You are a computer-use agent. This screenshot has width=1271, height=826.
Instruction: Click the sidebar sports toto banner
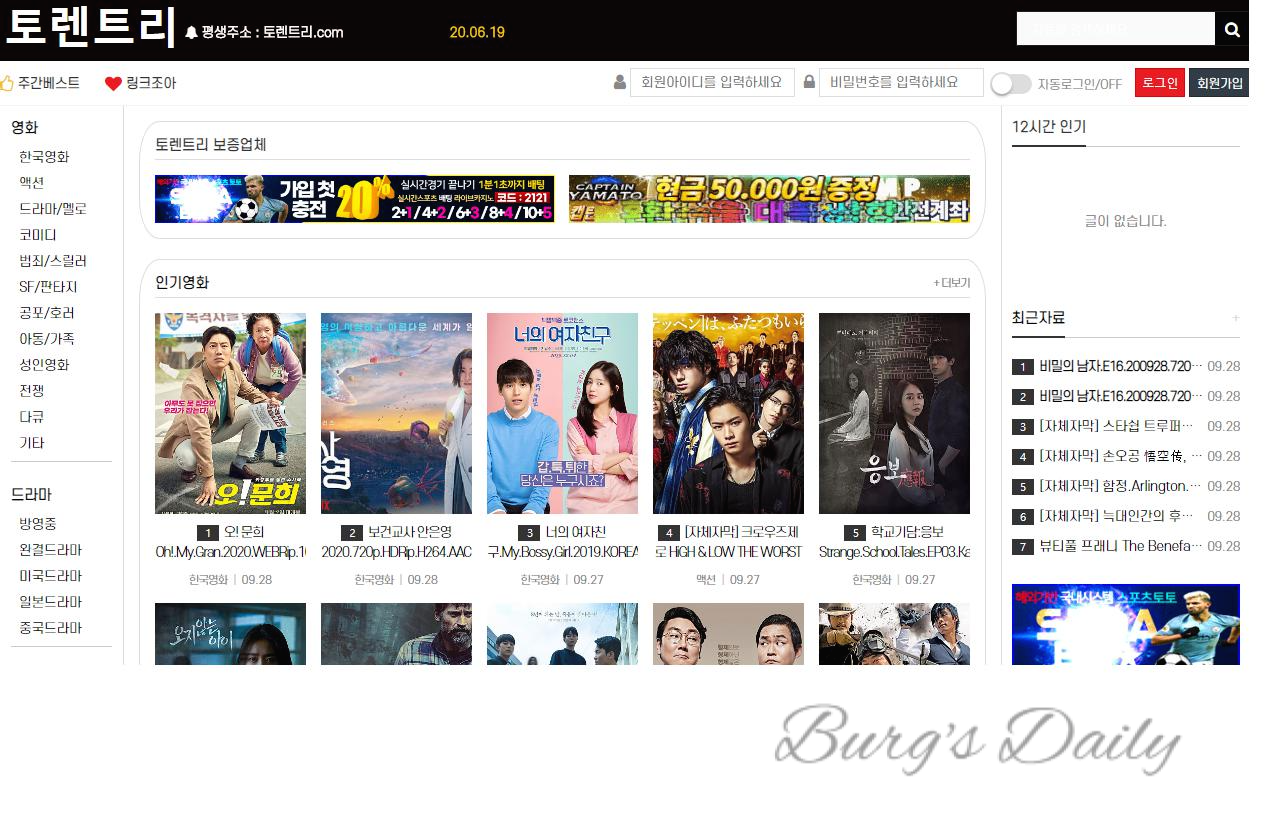point(1126,625)
